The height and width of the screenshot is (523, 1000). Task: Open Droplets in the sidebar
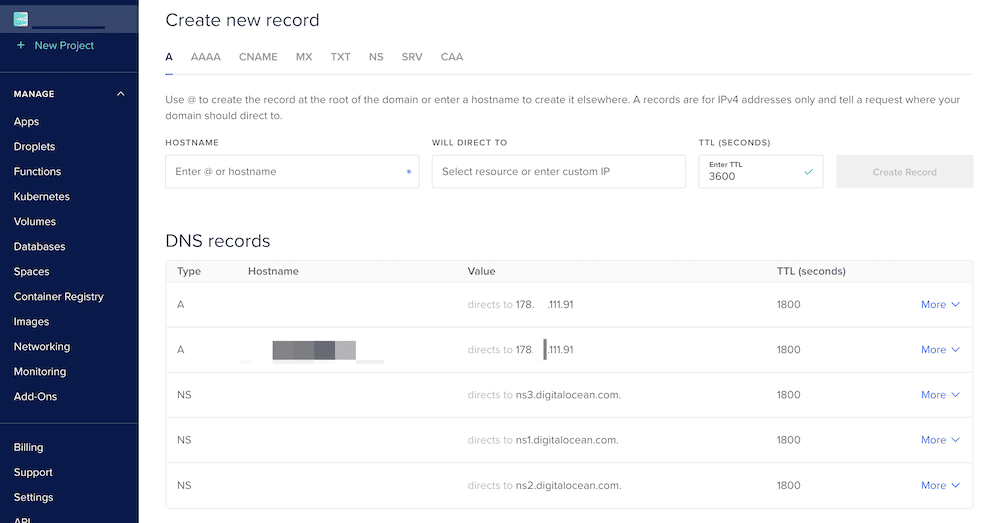tap(34, 146)
